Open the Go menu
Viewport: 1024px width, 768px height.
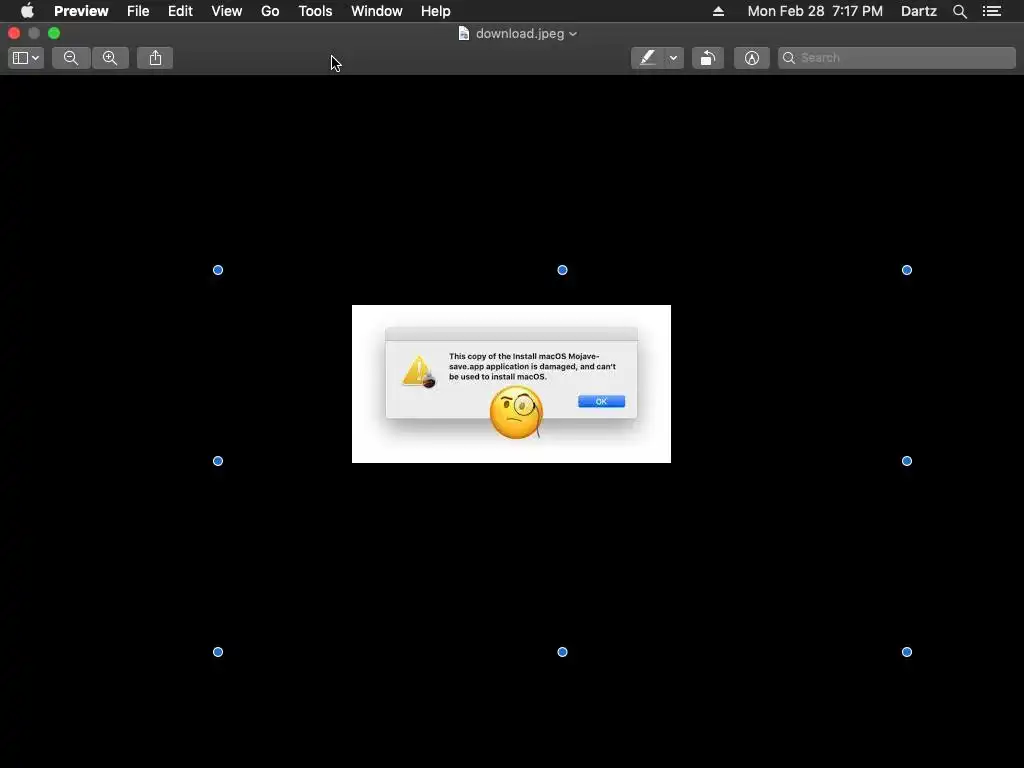coord(270,11)
